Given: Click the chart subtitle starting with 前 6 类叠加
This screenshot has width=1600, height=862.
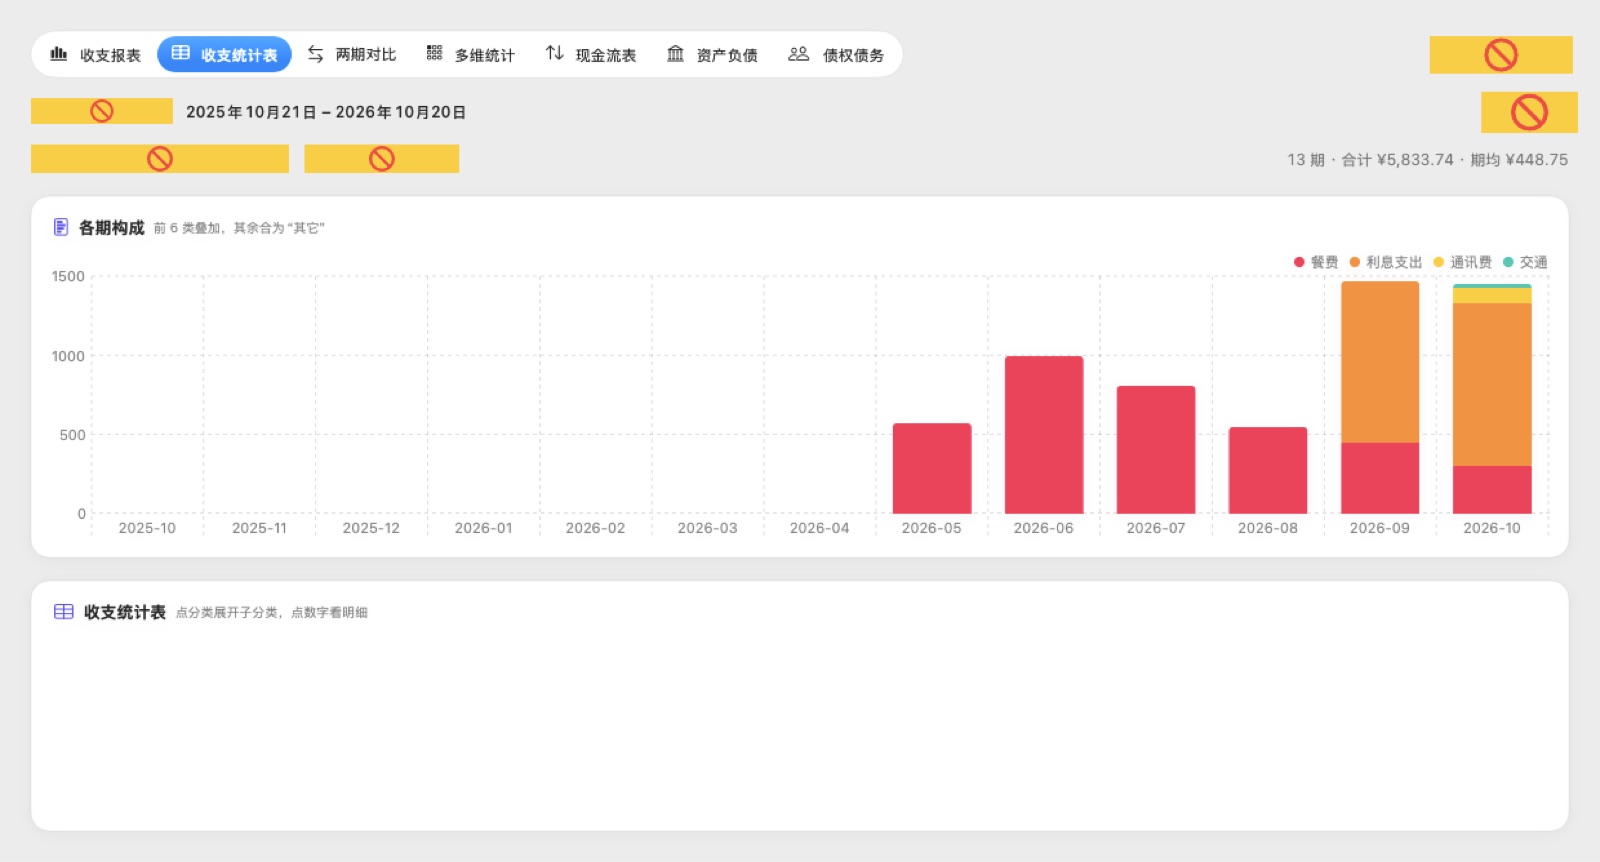Looking at the screenshot, I should tap(239, 228).
